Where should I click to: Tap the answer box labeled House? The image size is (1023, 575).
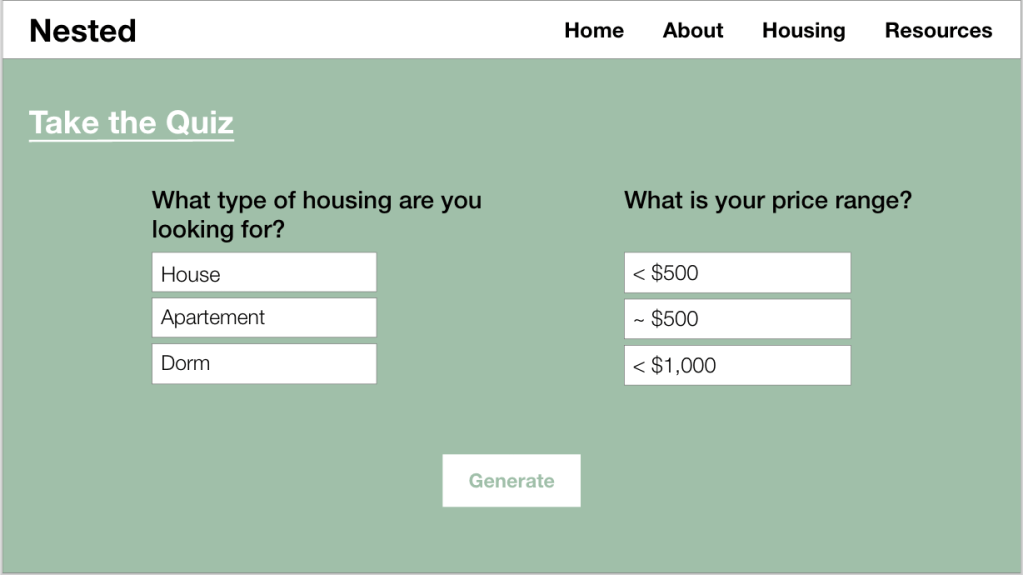point(264,273)
